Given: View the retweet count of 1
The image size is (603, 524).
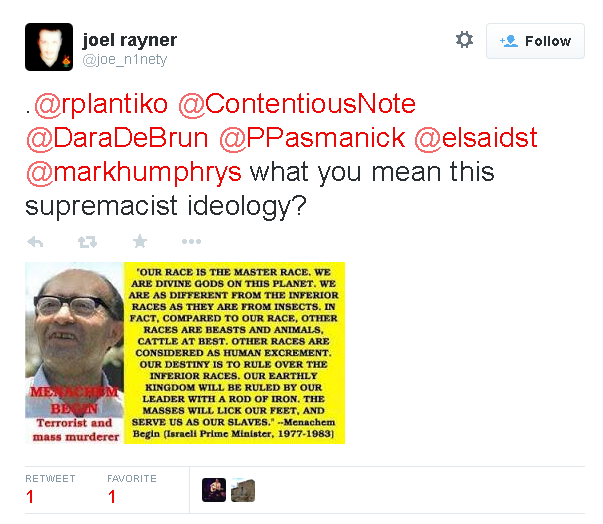Looking at the screenshot, I should click(30, 497).
